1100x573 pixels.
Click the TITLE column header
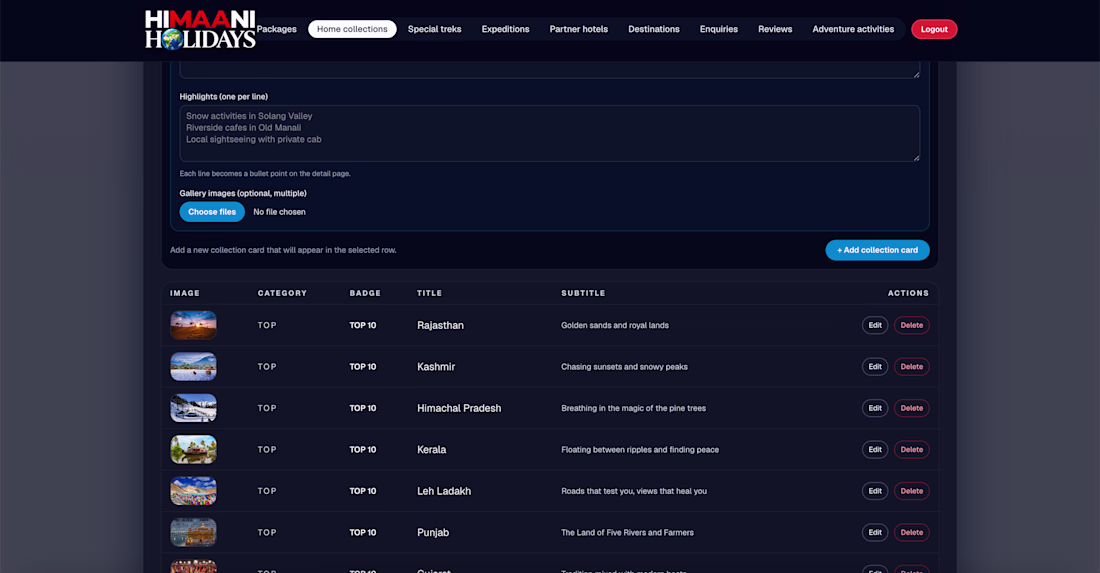click(x=429, y=293)
